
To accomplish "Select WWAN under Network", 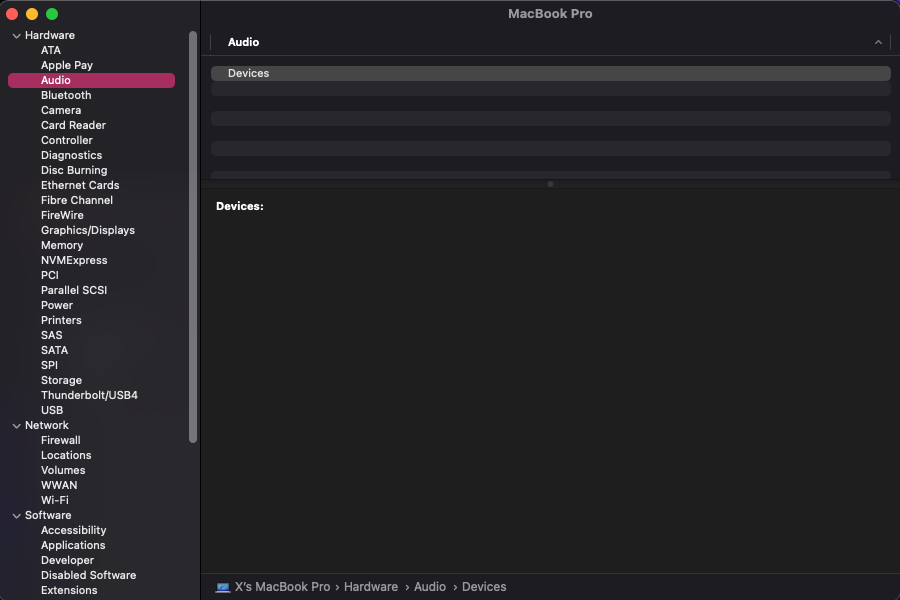I will pyautogui.click(x=59, y=485).
